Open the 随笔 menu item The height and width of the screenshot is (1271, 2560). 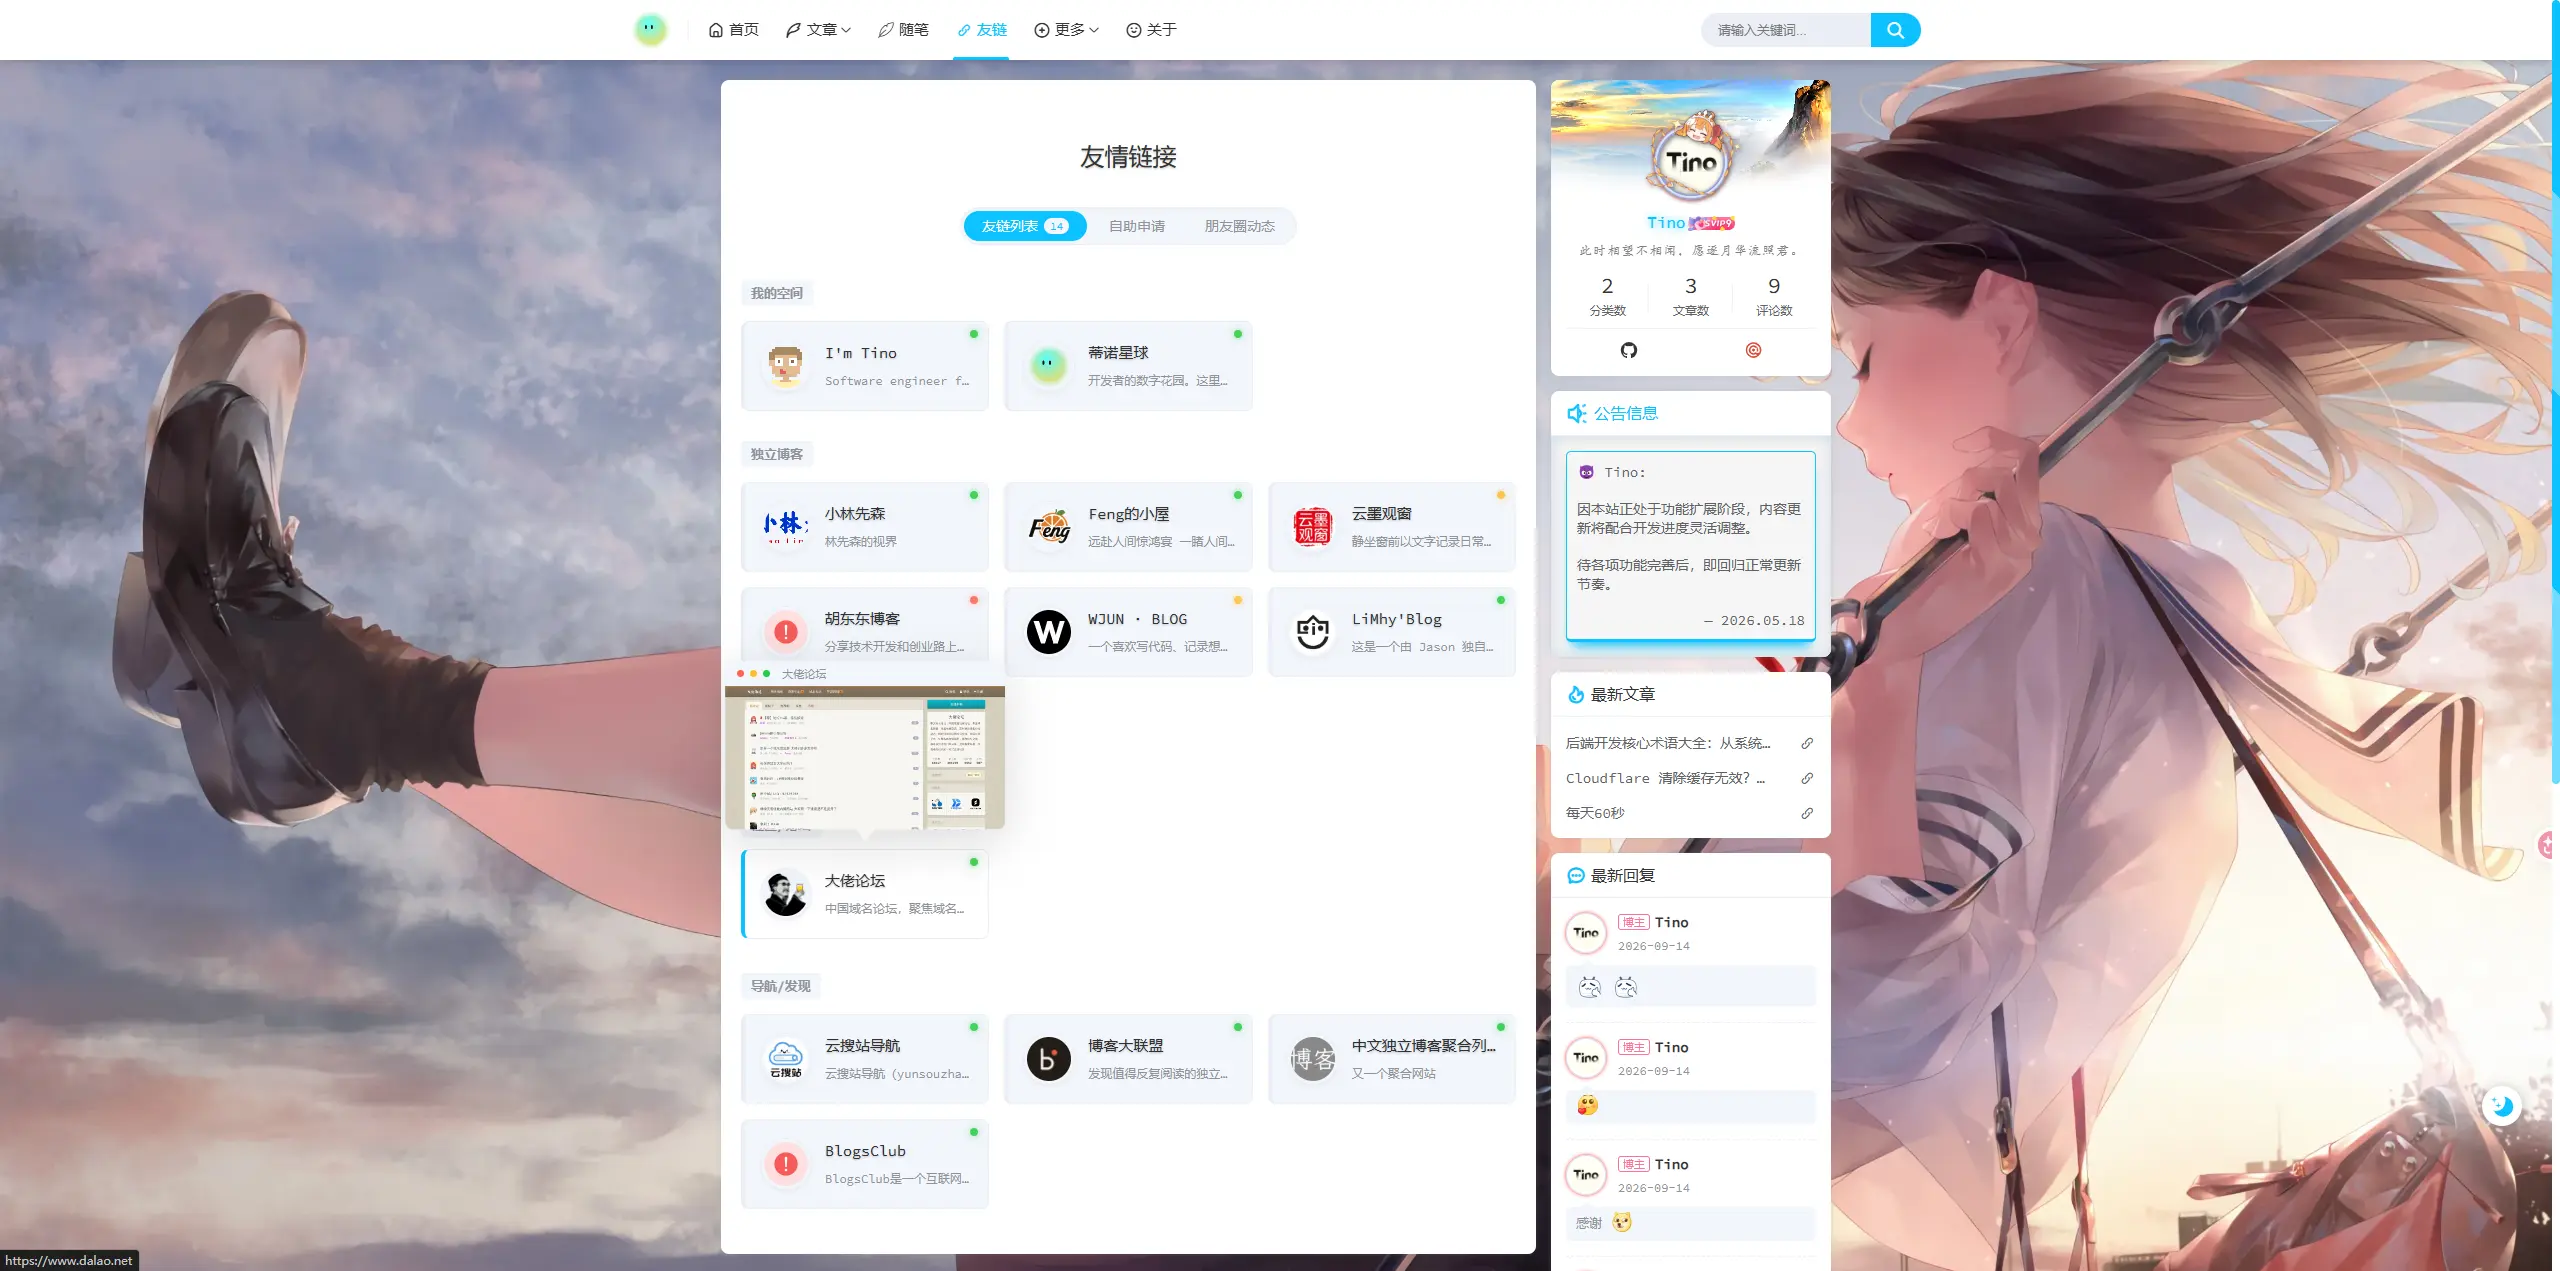pyautogui.click(x=903, y=30)
